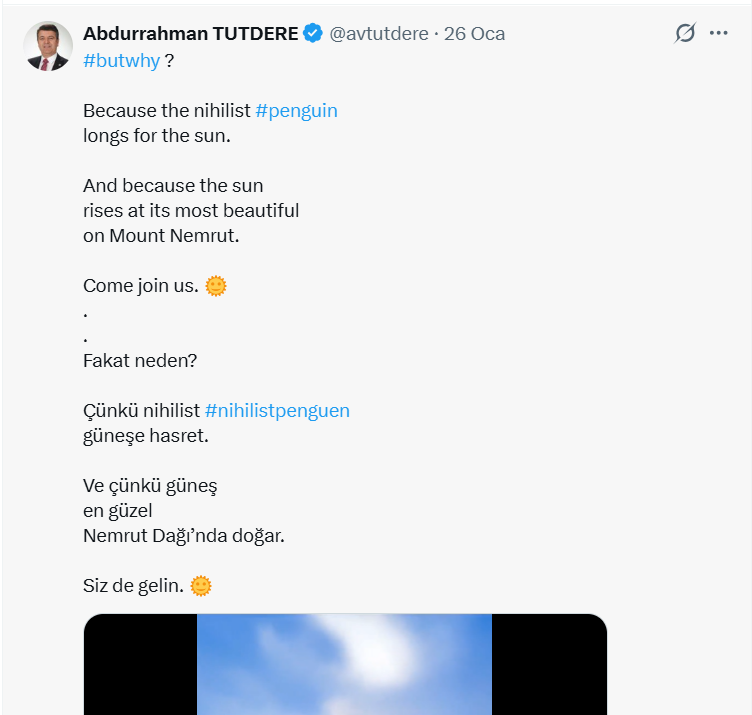The image size is (752, 715).
Task: Open the @avtutdere handle link
Action: point(379,34)
